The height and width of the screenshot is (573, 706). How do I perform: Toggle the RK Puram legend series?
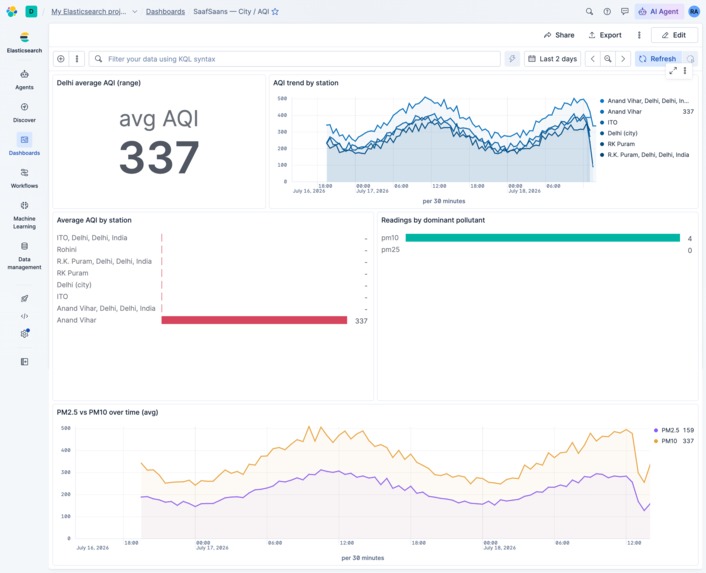click(x=621, y=144)
